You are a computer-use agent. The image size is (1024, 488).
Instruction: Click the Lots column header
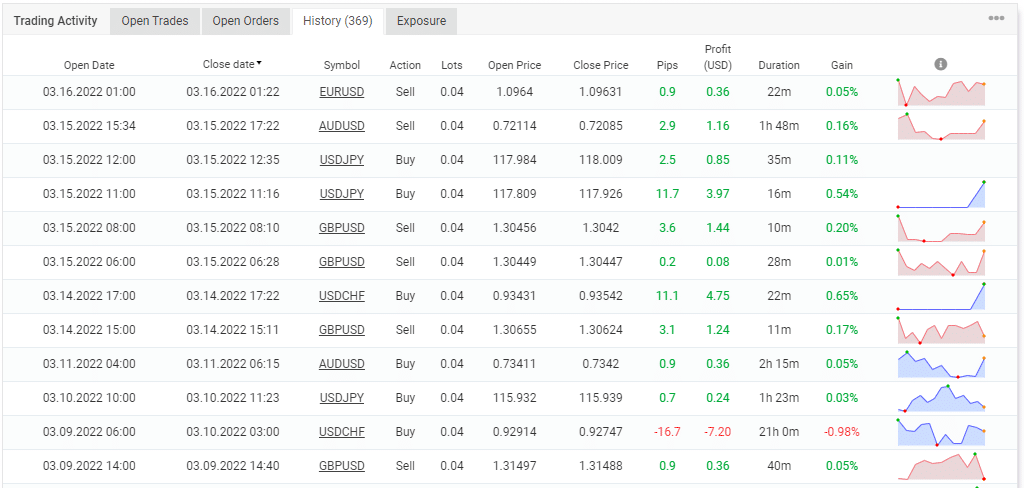pyautogui.click(x=452, y=65)
